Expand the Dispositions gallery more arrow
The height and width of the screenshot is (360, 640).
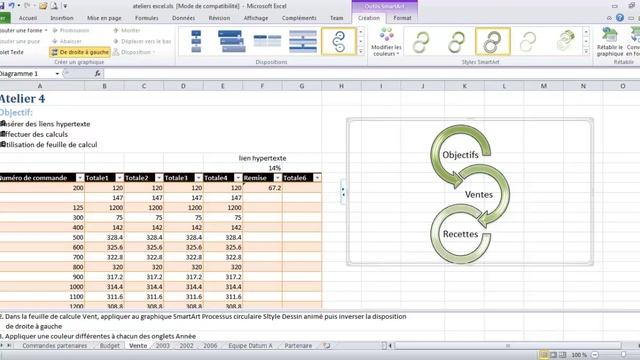(361, 52)
